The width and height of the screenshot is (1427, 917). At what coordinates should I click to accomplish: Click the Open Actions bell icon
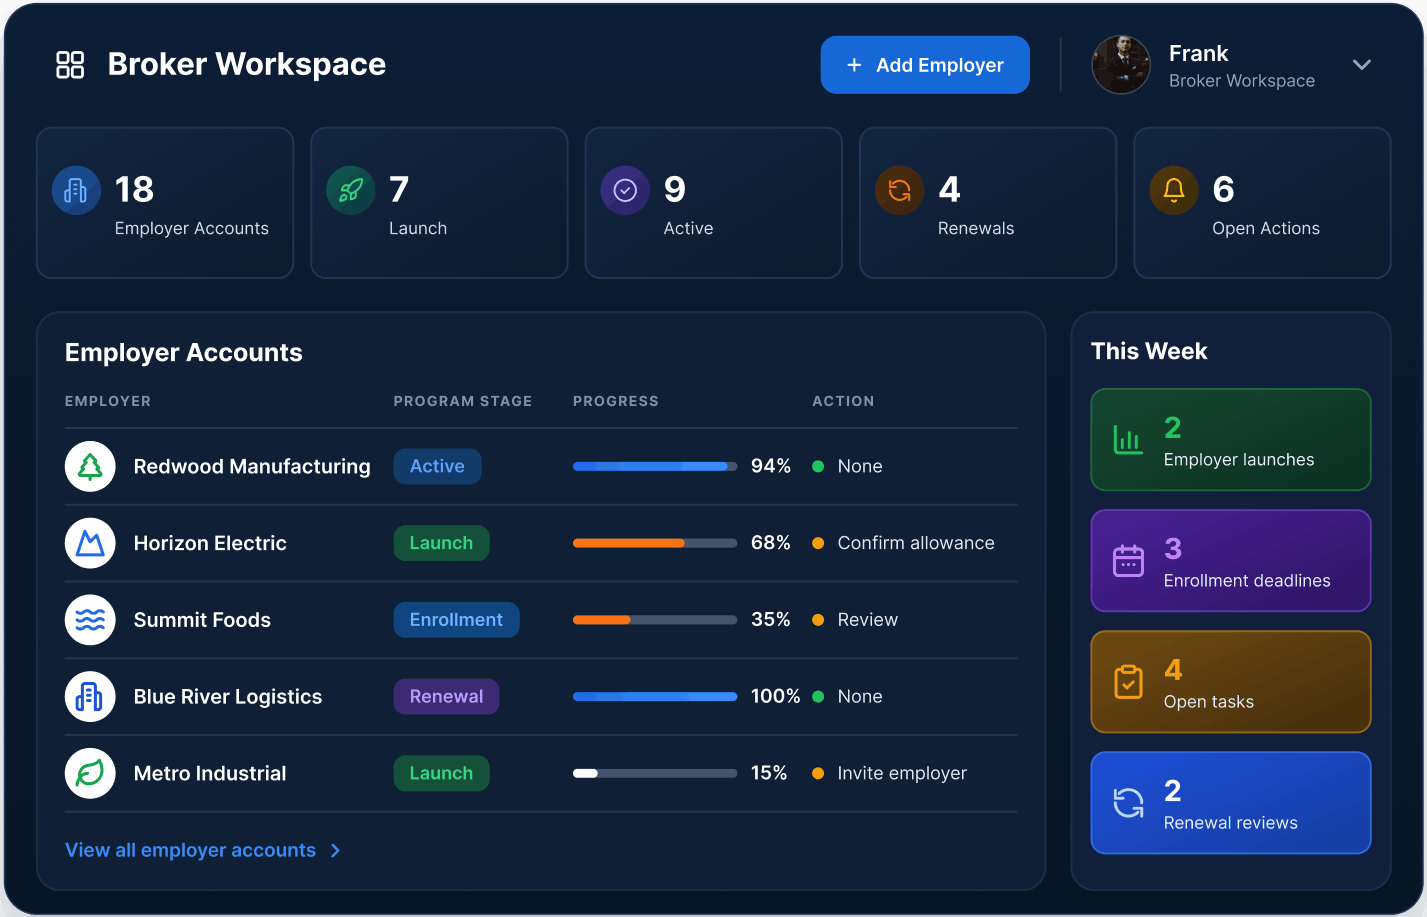coord(1174,190)
